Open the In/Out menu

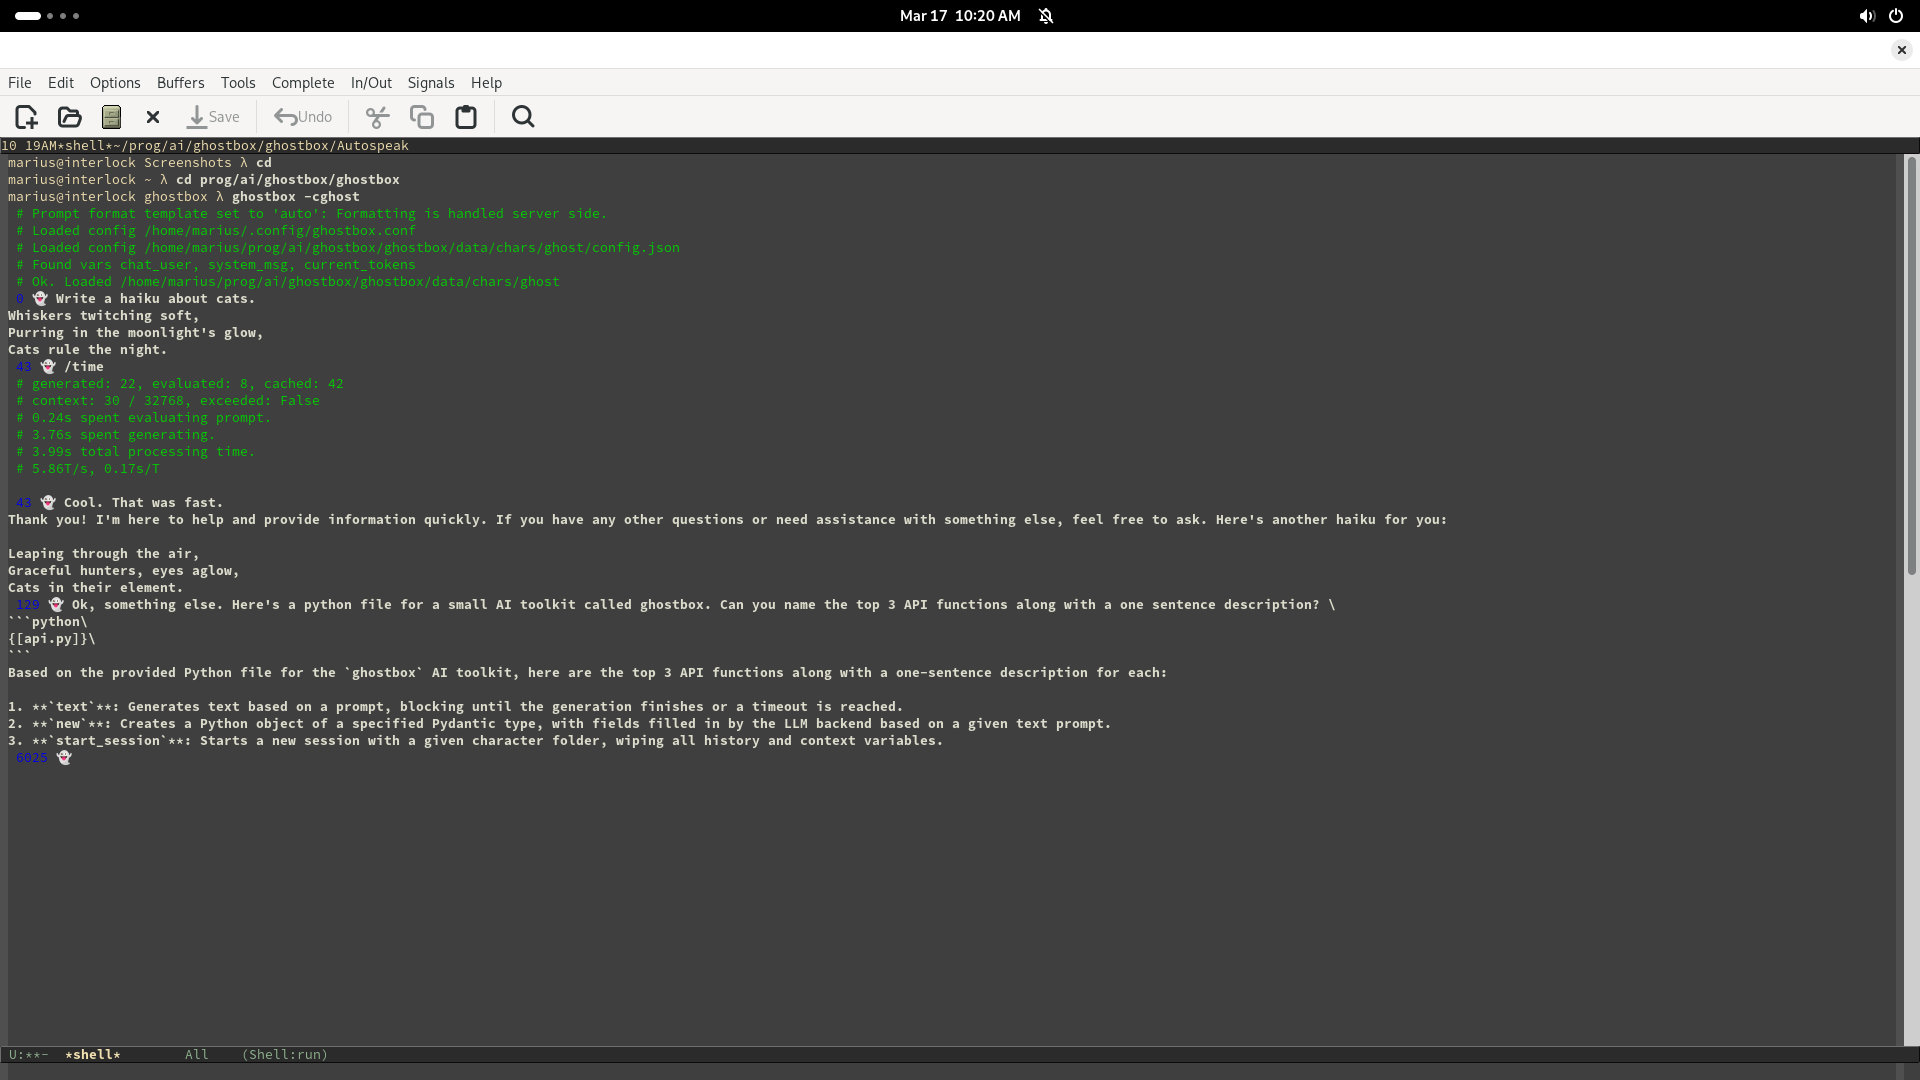(x=370, y=83)
